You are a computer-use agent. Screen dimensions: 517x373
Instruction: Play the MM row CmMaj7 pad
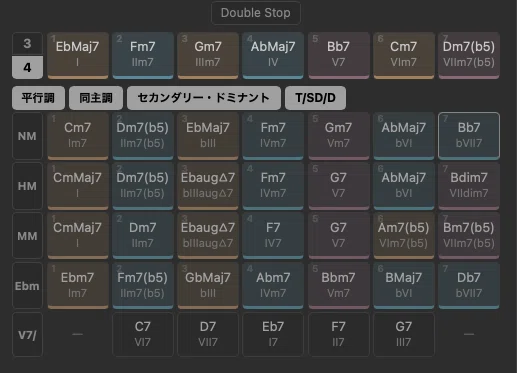(x=78, y=236)
